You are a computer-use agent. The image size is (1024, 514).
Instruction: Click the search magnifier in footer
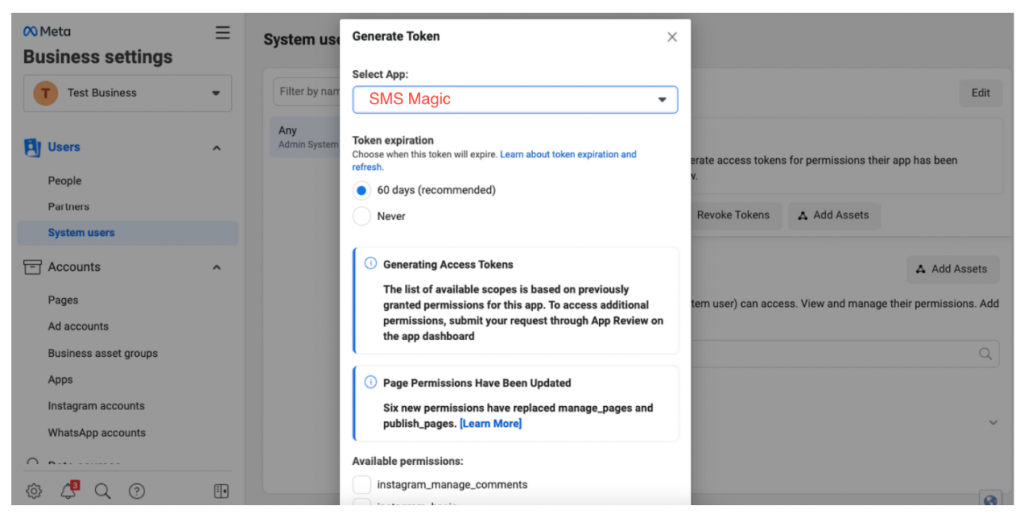(x=103, y=491)
